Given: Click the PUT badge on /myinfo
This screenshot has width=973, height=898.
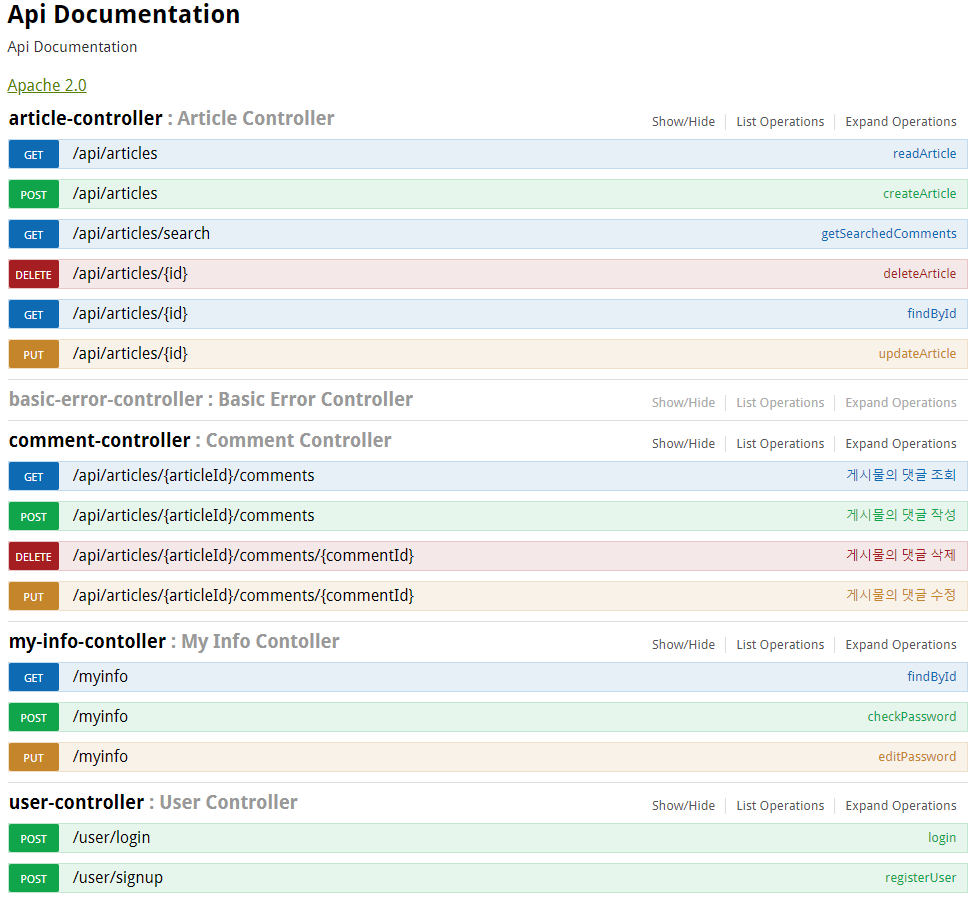Looking at the screenshot, I should [x=33, y=757].
